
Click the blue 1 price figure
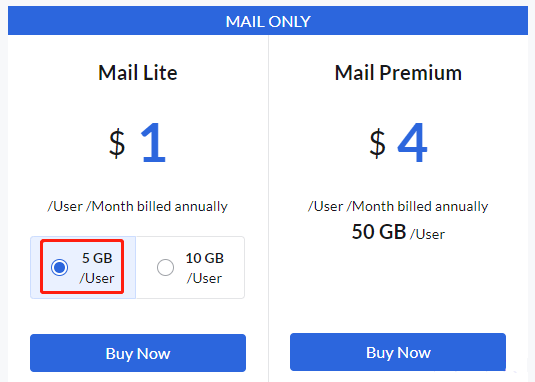153,143
